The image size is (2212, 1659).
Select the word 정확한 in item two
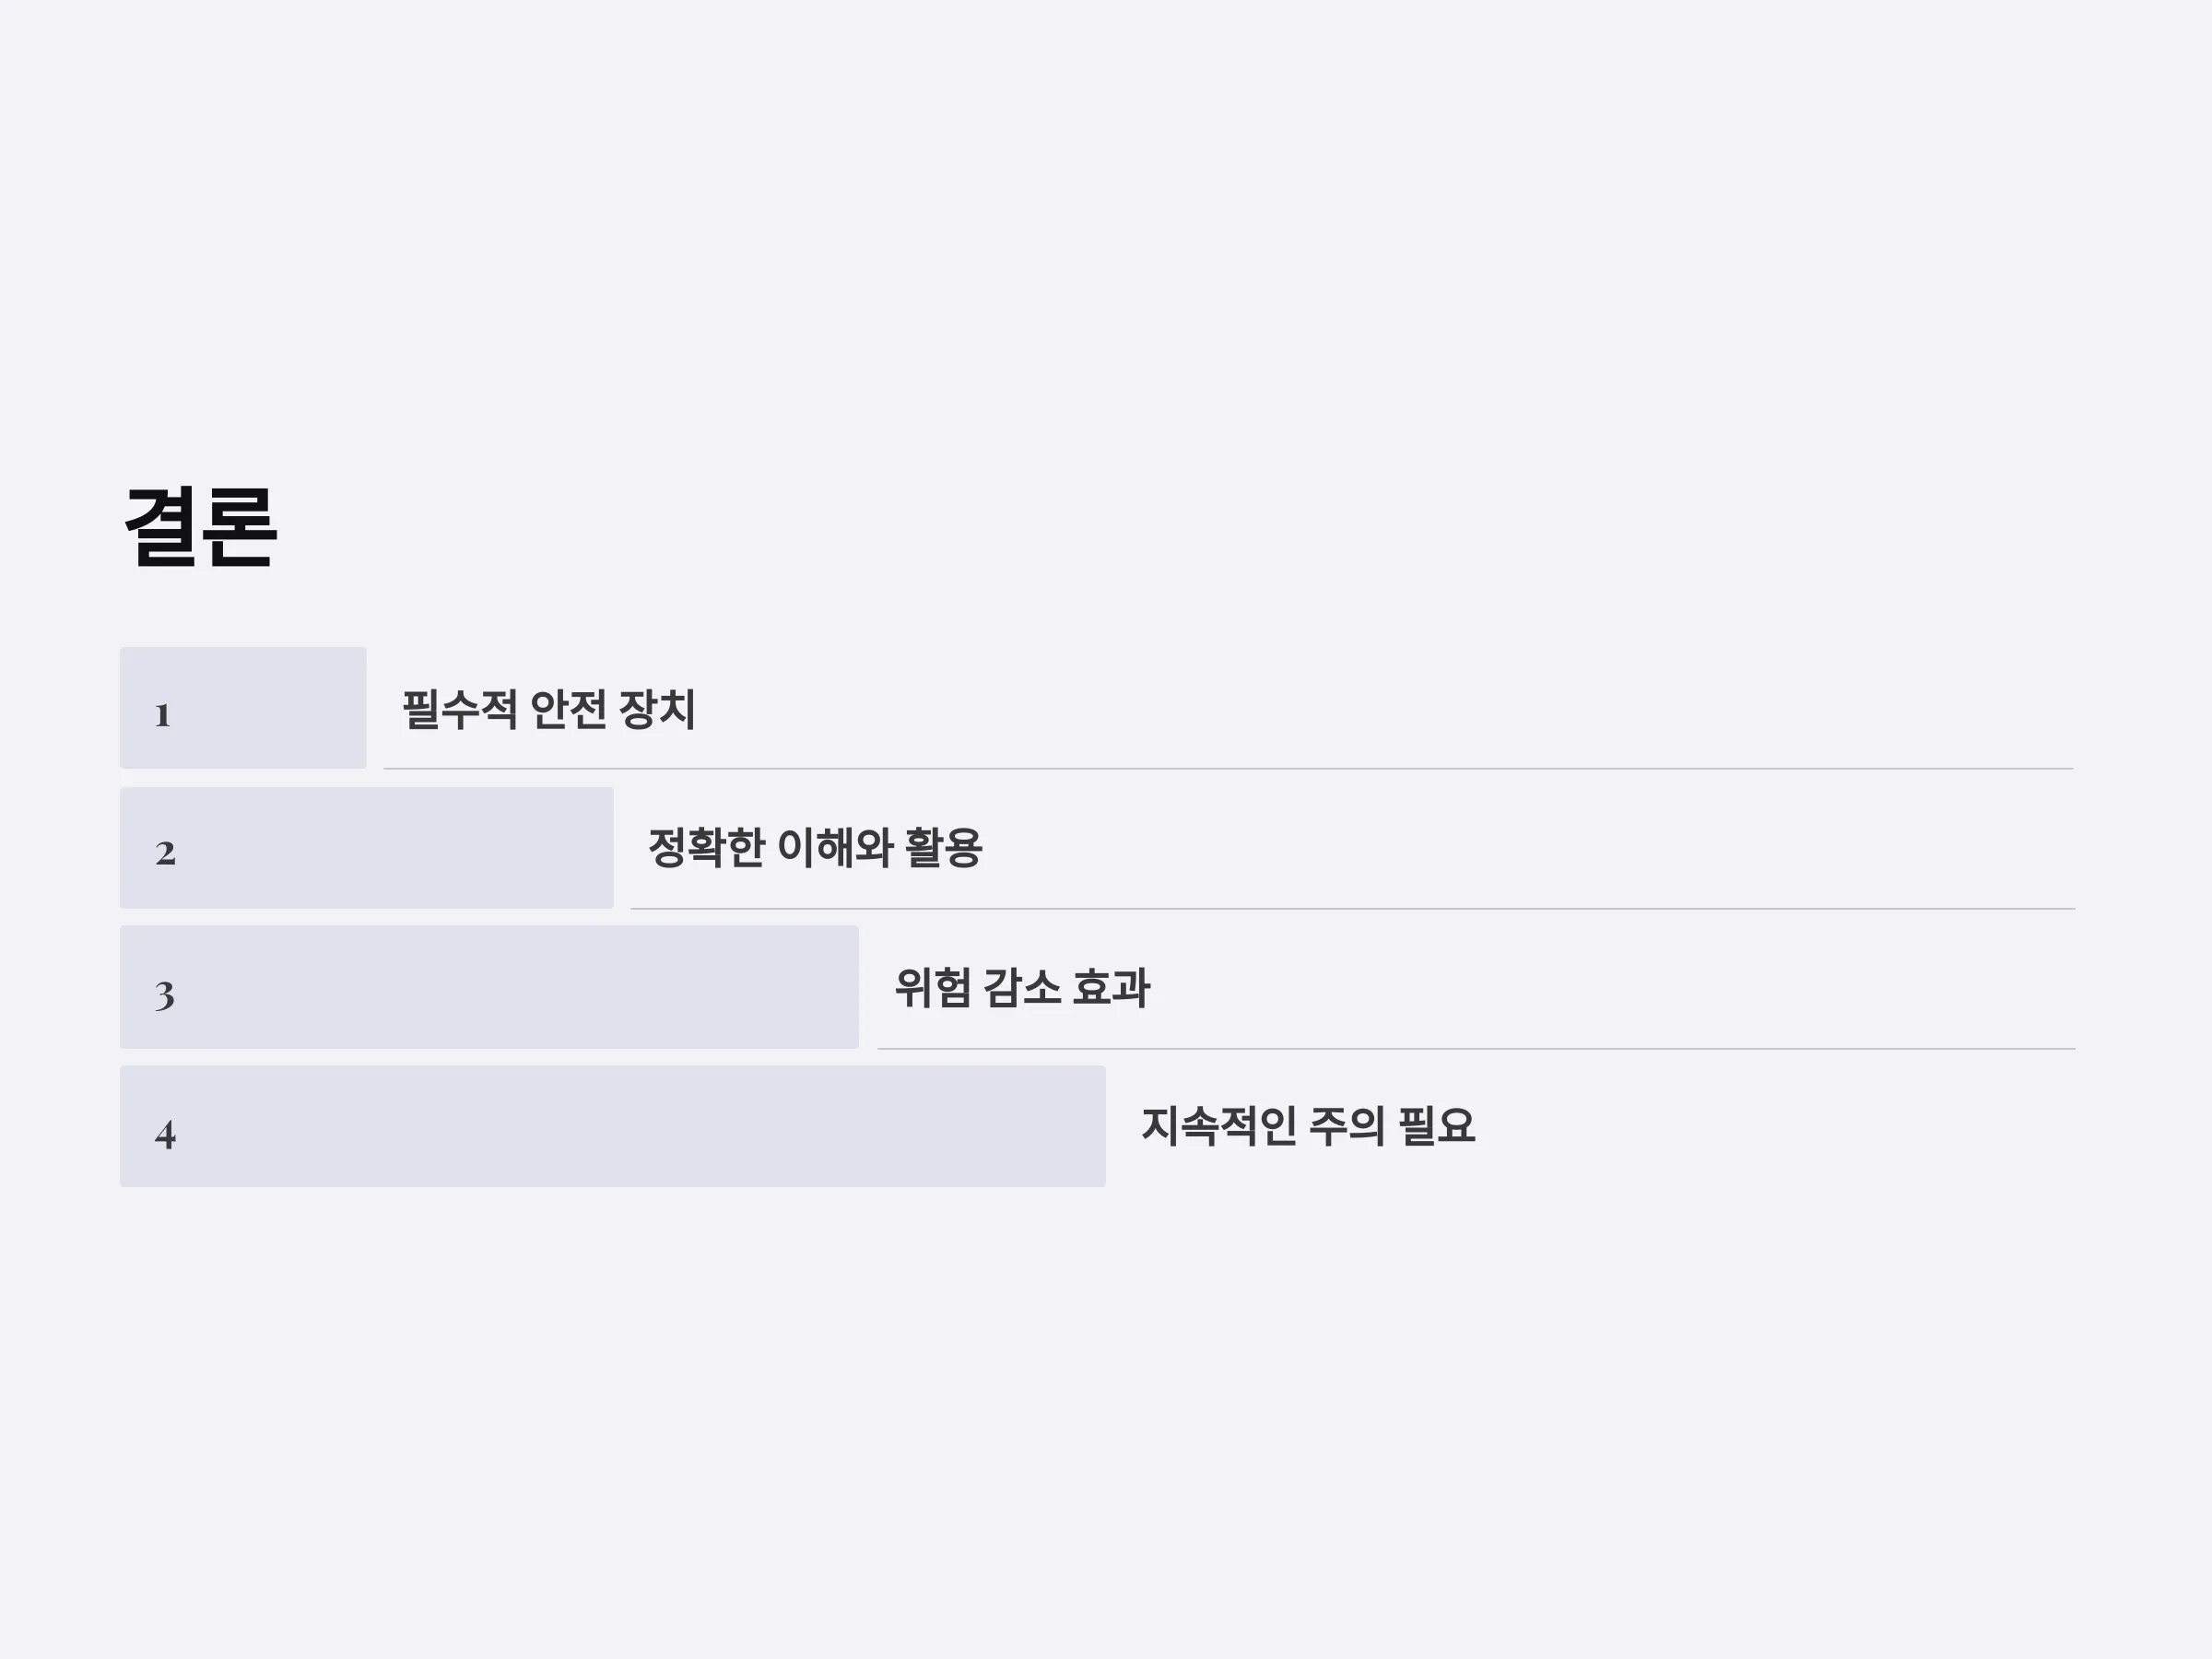click(x=707, y=848)
